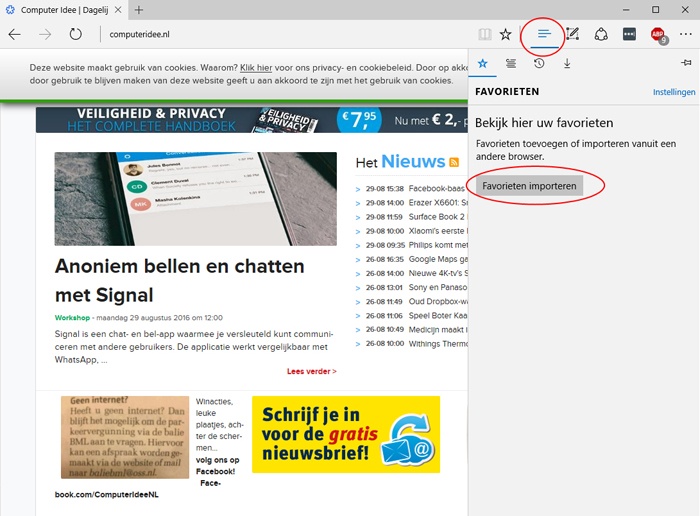Click the 'Geen internet?' newspaper clipping image
Viewport: 700px width, 516px height.
(125, 437)
